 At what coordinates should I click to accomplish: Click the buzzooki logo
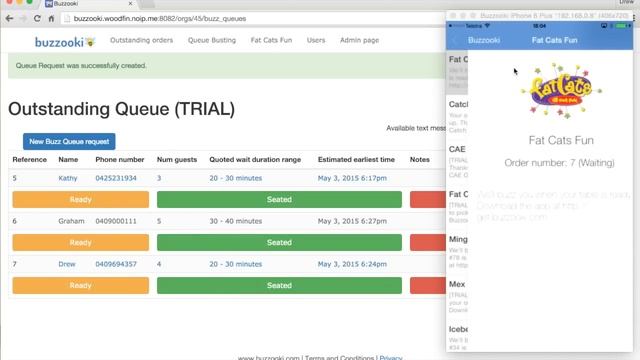click(x=65, y=42)
